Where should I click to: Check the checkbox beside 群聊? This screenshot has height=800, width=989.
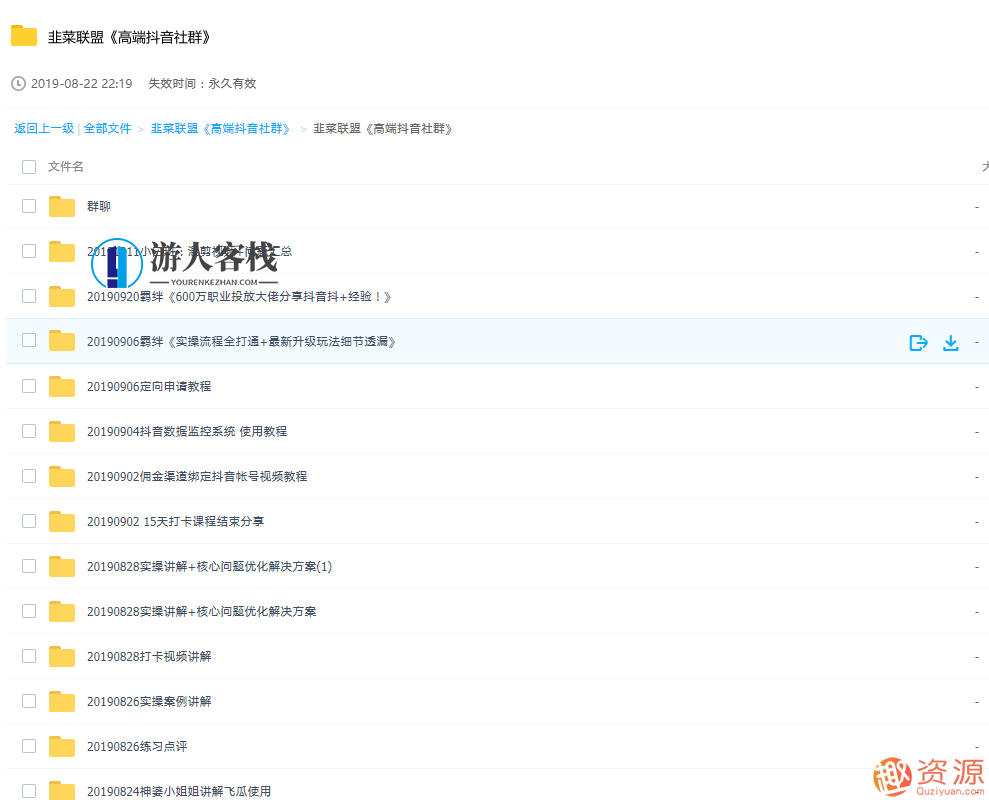click(x=28, y=206)
